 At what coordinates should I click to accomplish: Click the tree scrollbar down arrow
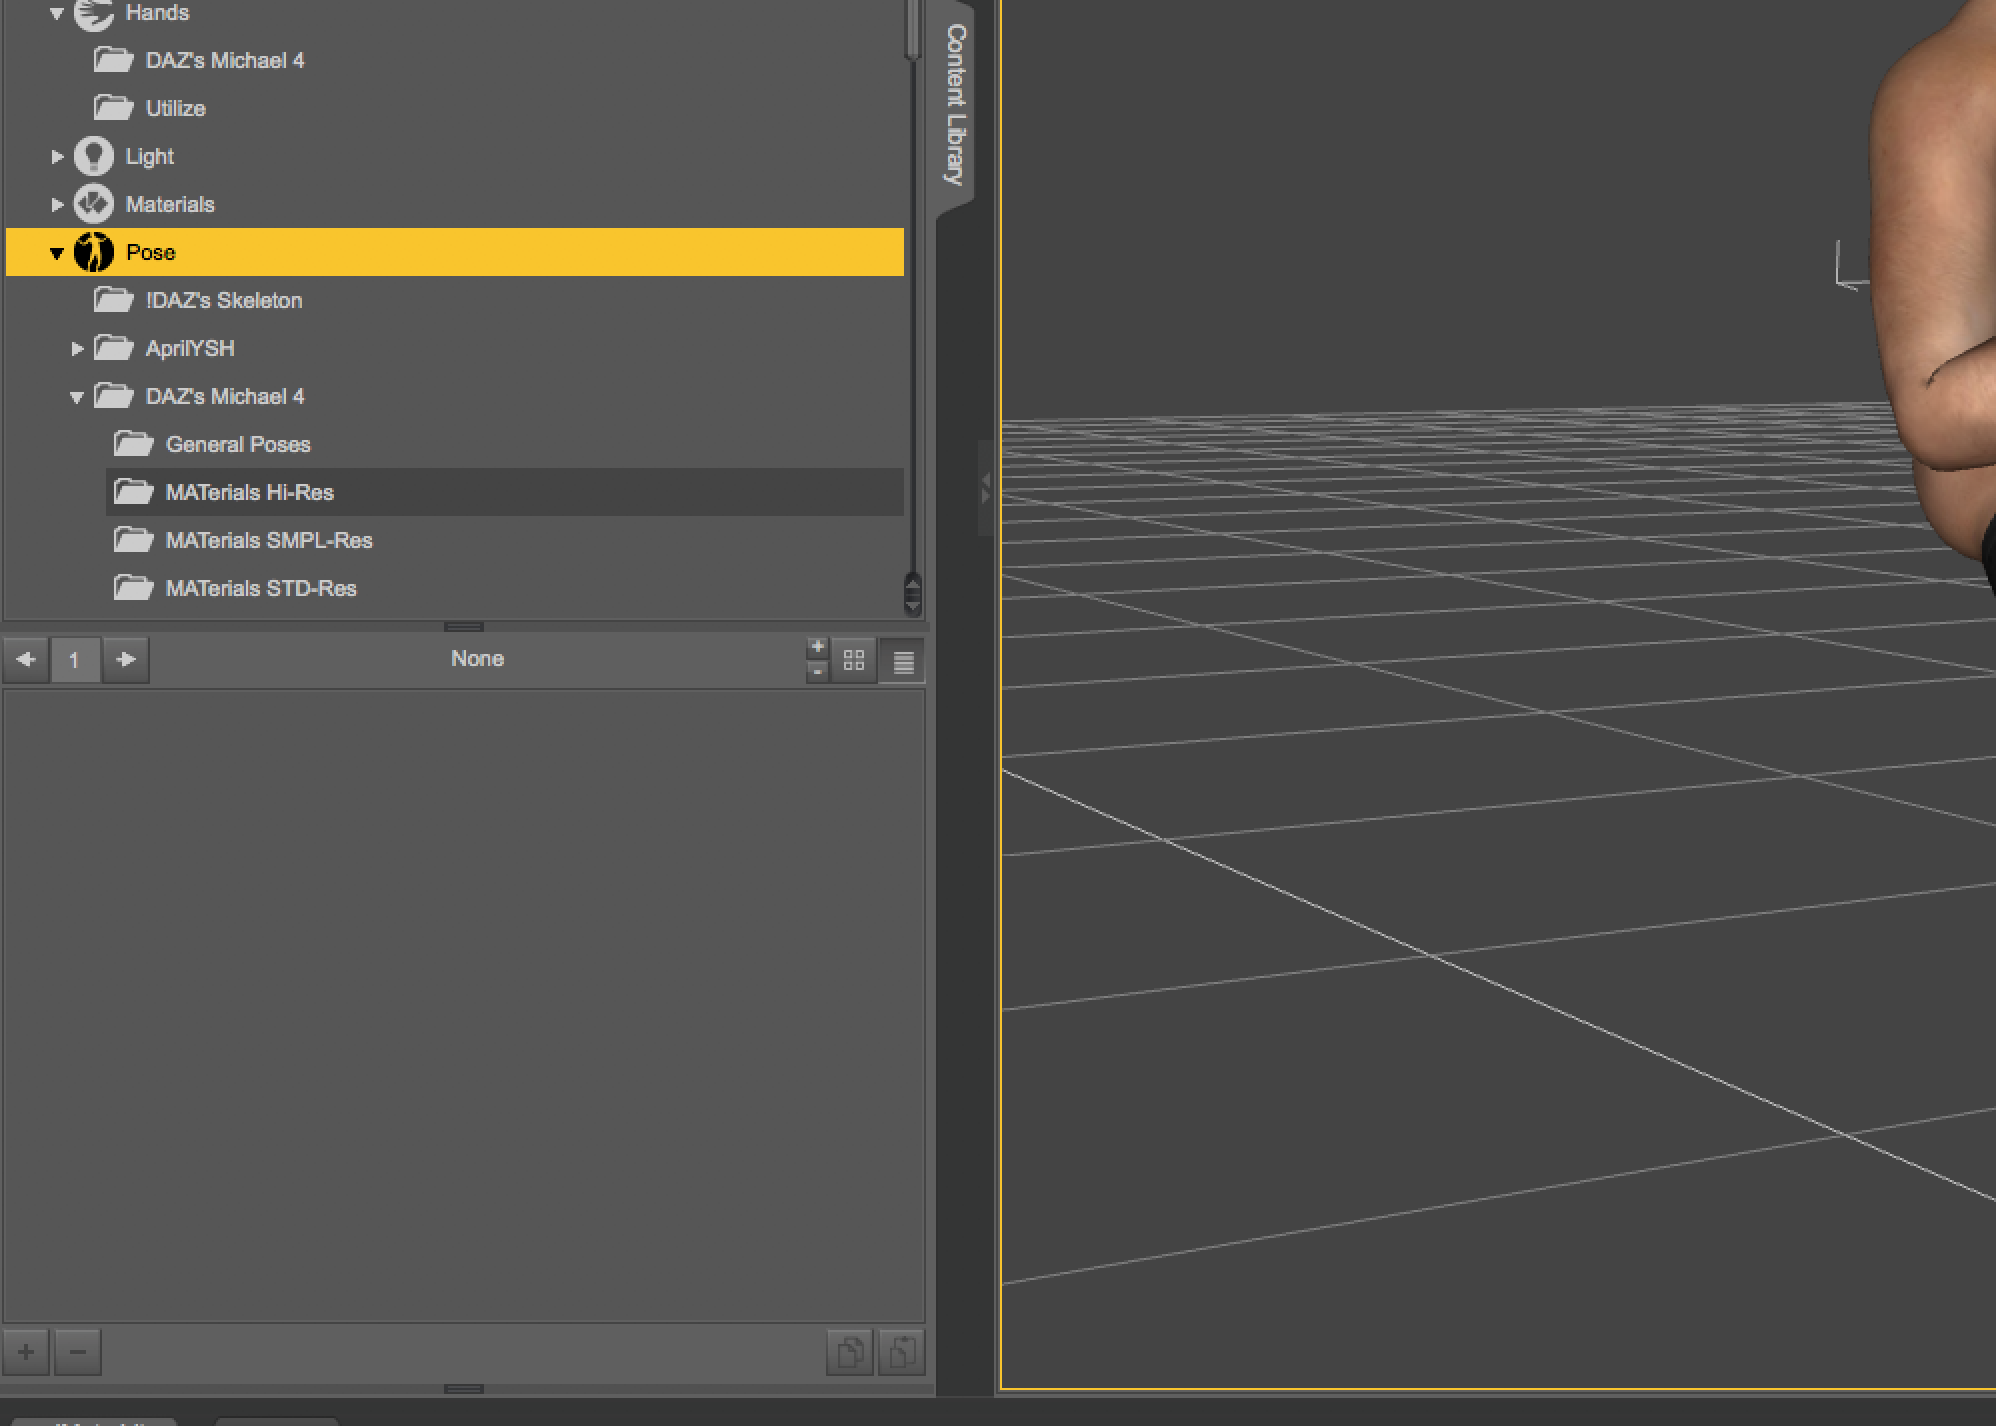pyautogui.click(x=912, y=604)
